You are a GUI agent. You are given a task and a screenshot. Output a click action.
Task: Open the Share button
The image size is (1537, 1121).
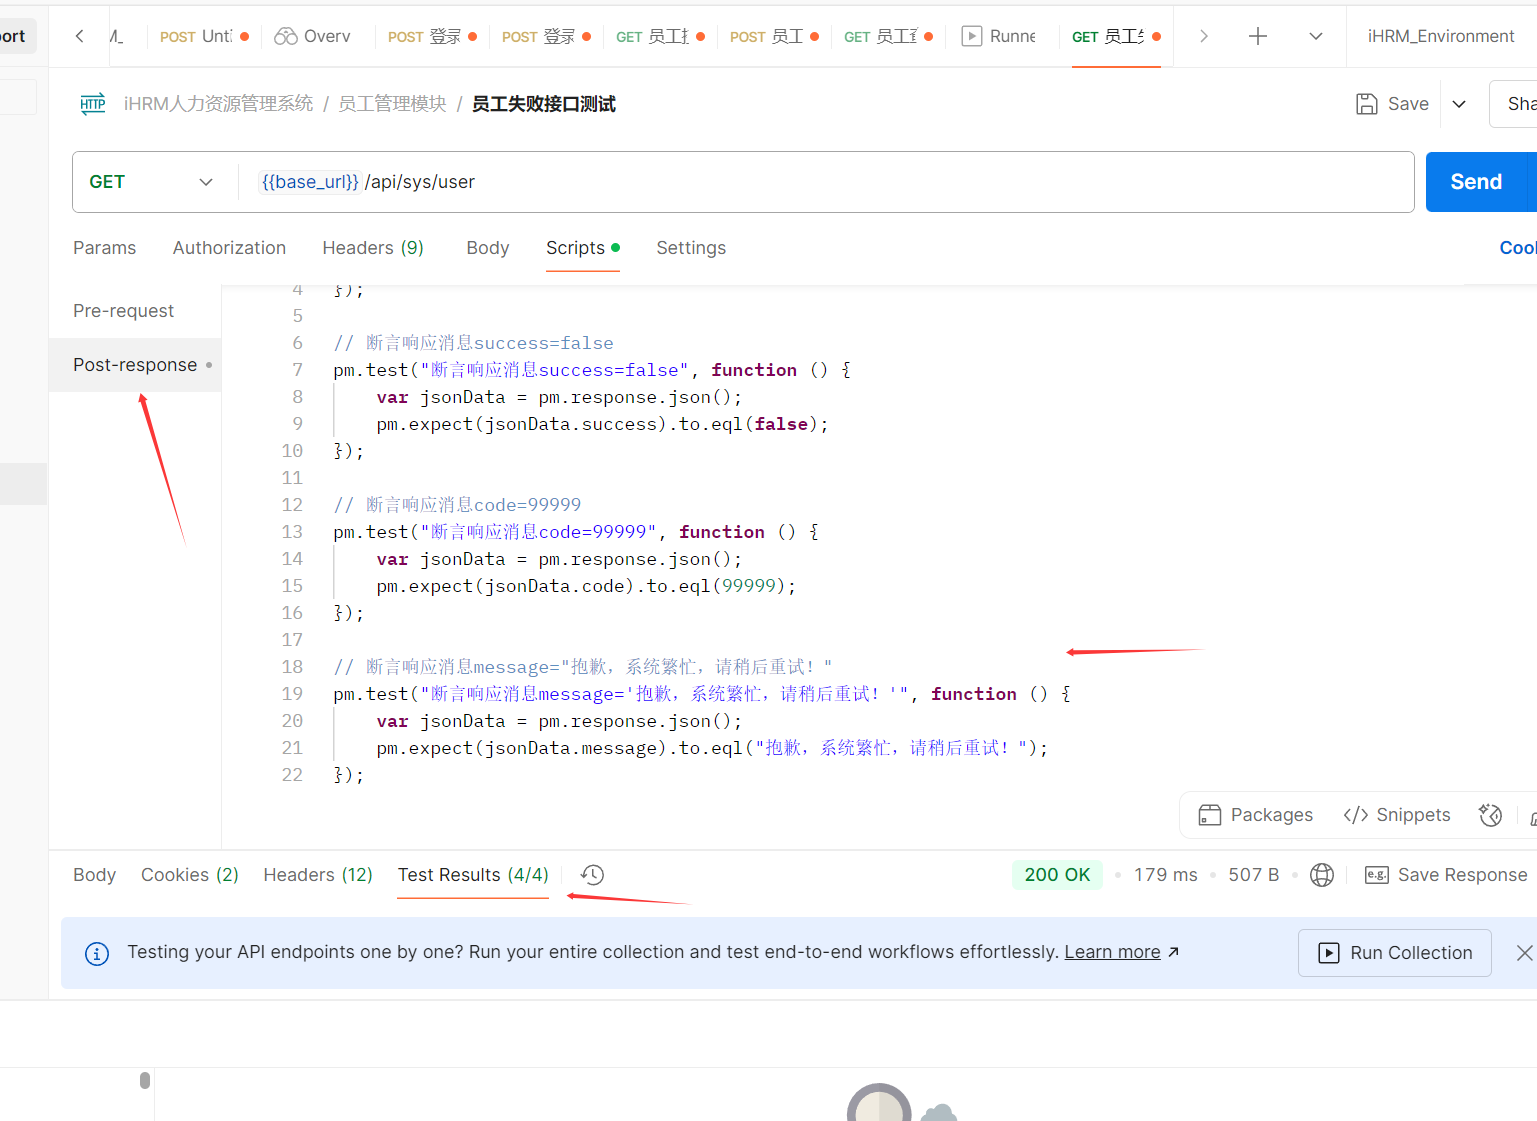pyautogui.click(x=1514, y=104)
